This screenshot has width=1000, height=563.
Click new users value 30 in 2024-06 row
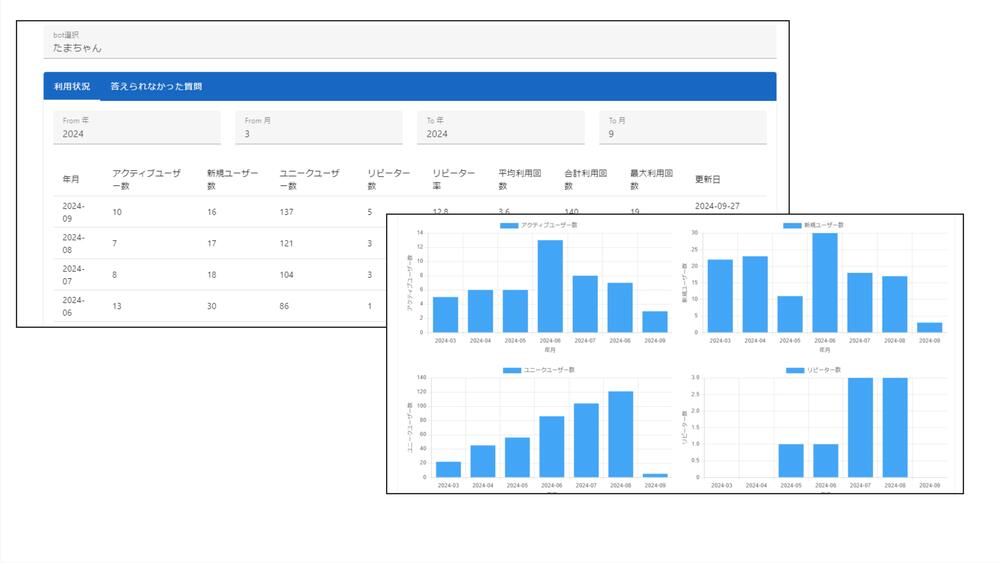point(212,306)
